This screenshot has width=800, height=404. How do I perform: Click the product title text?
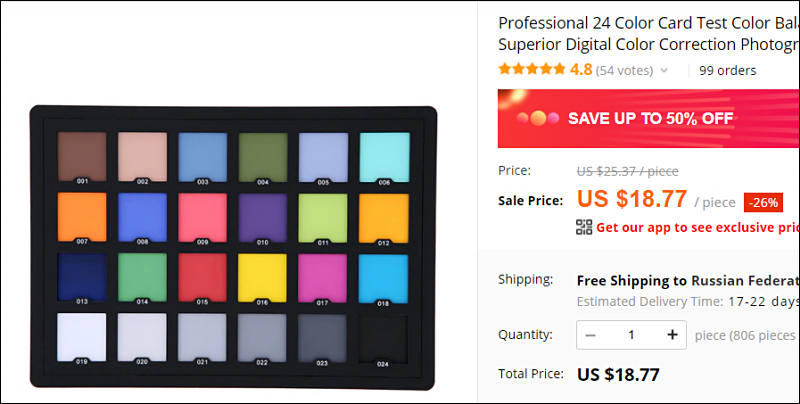point(649,33)
